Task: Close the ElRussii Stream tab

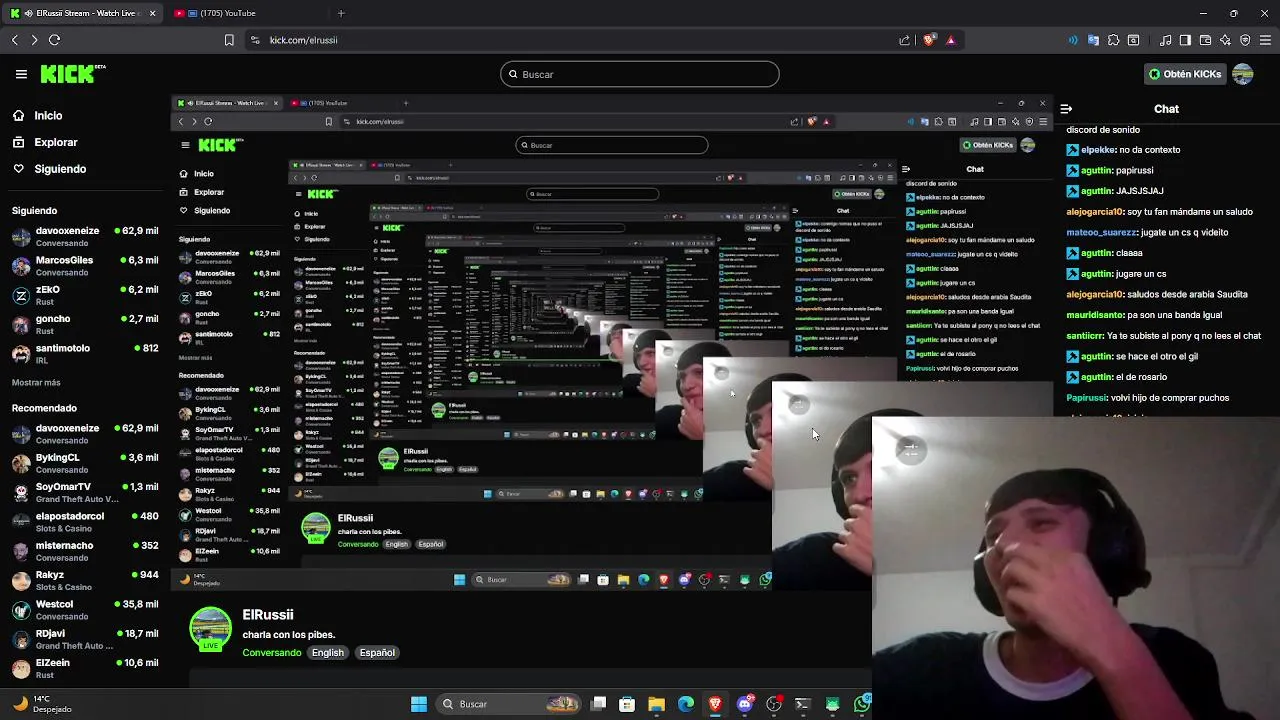Action: click(152, 13)
